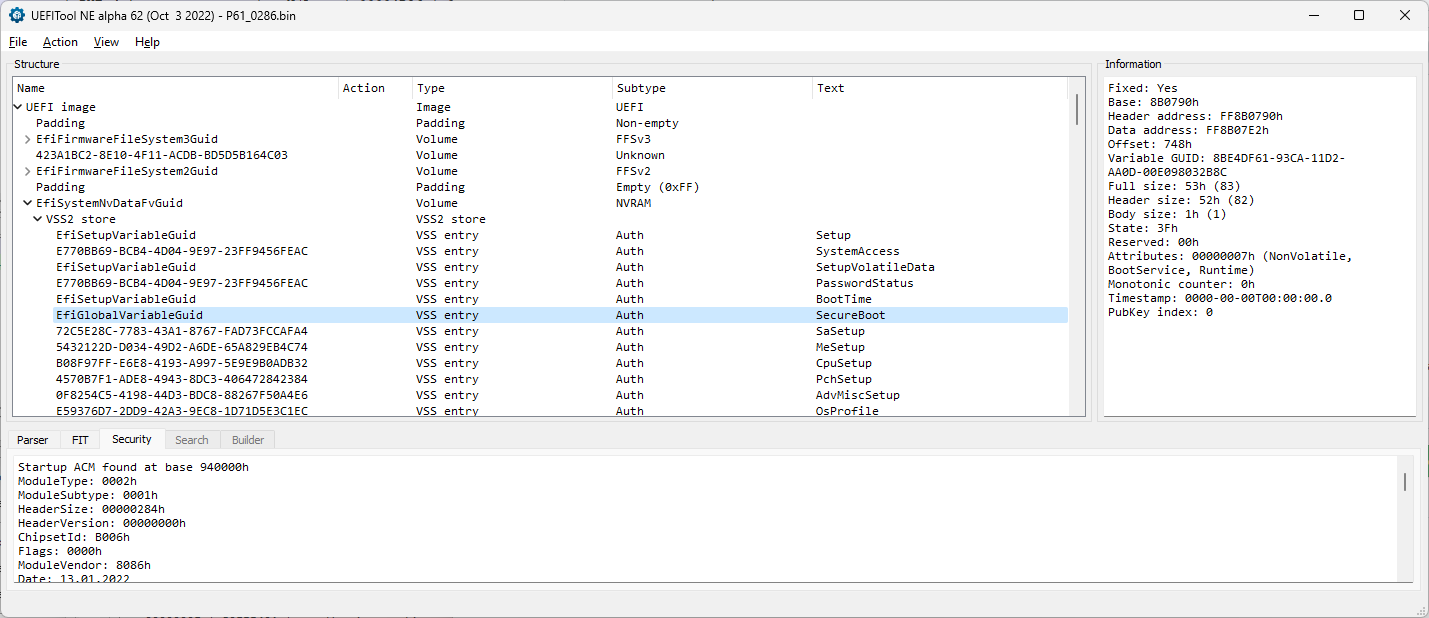Expand the EfiFirmwareFileSystem2Guid volume

coord(27,170)
